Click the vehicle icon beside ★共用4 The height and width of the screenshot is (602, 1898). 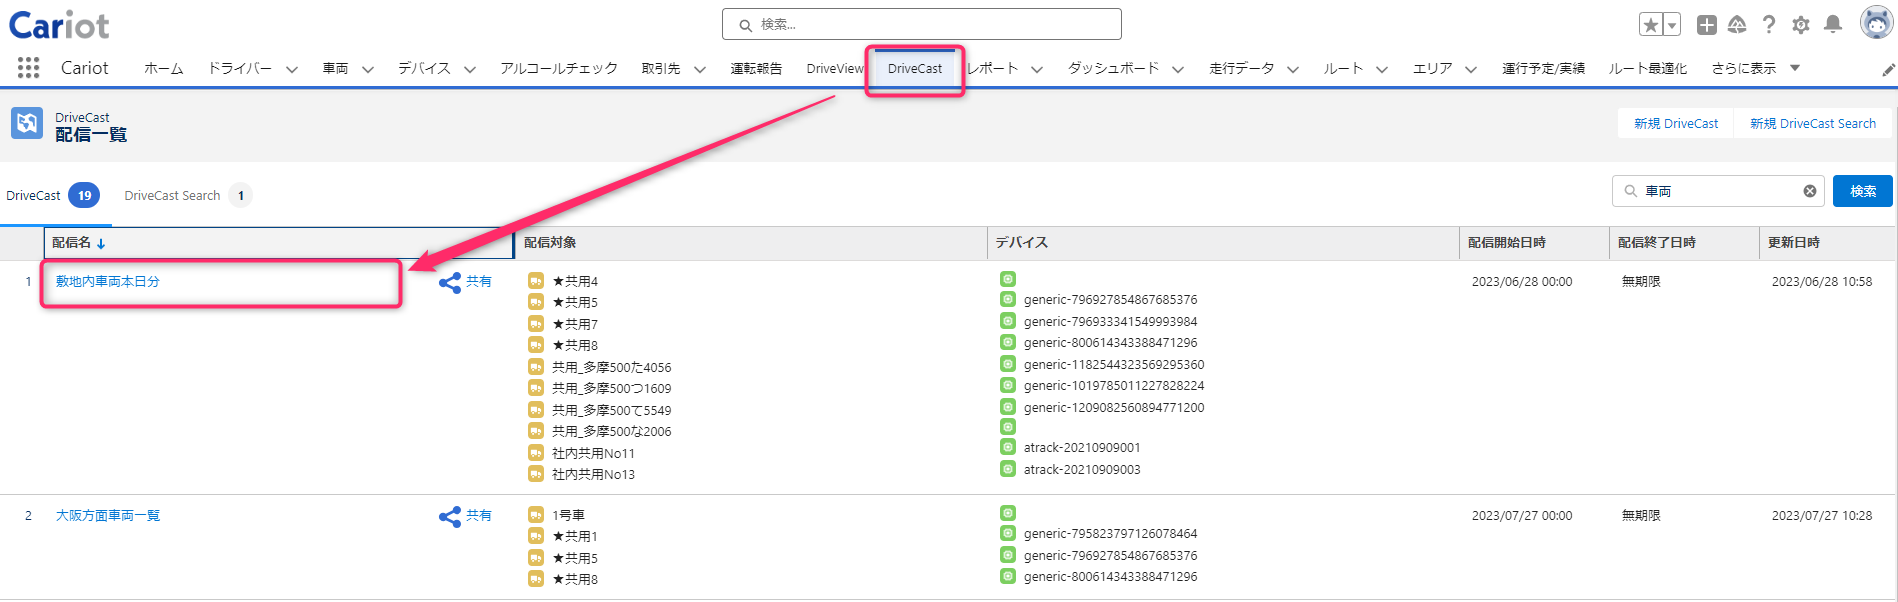click(536, 281)
